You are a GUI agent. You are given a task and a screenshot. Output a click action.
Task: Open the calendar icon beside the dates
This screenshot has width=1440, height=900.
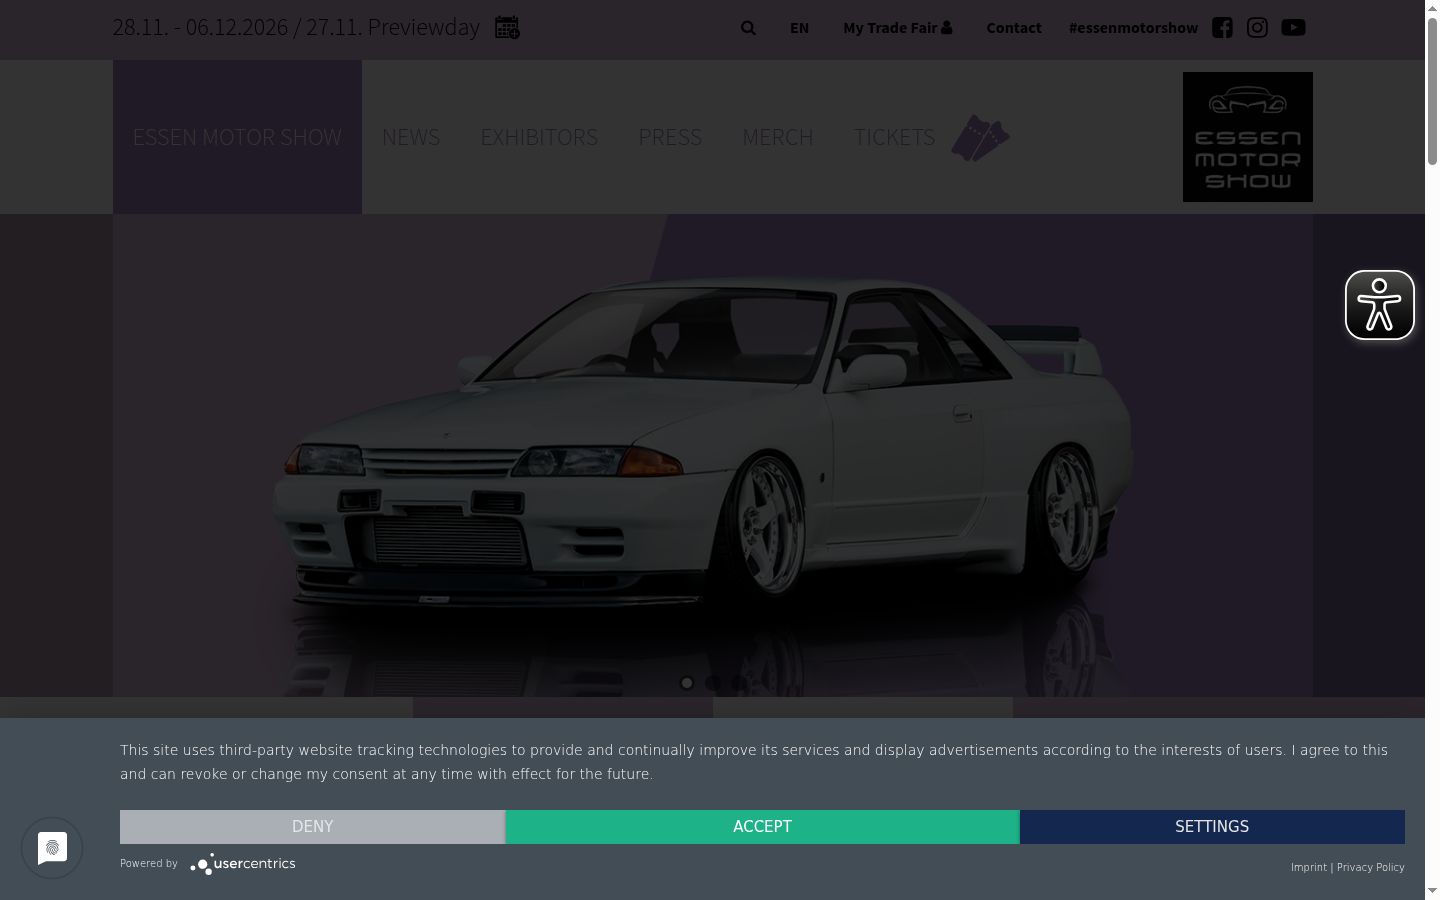(x=507, y=28)
